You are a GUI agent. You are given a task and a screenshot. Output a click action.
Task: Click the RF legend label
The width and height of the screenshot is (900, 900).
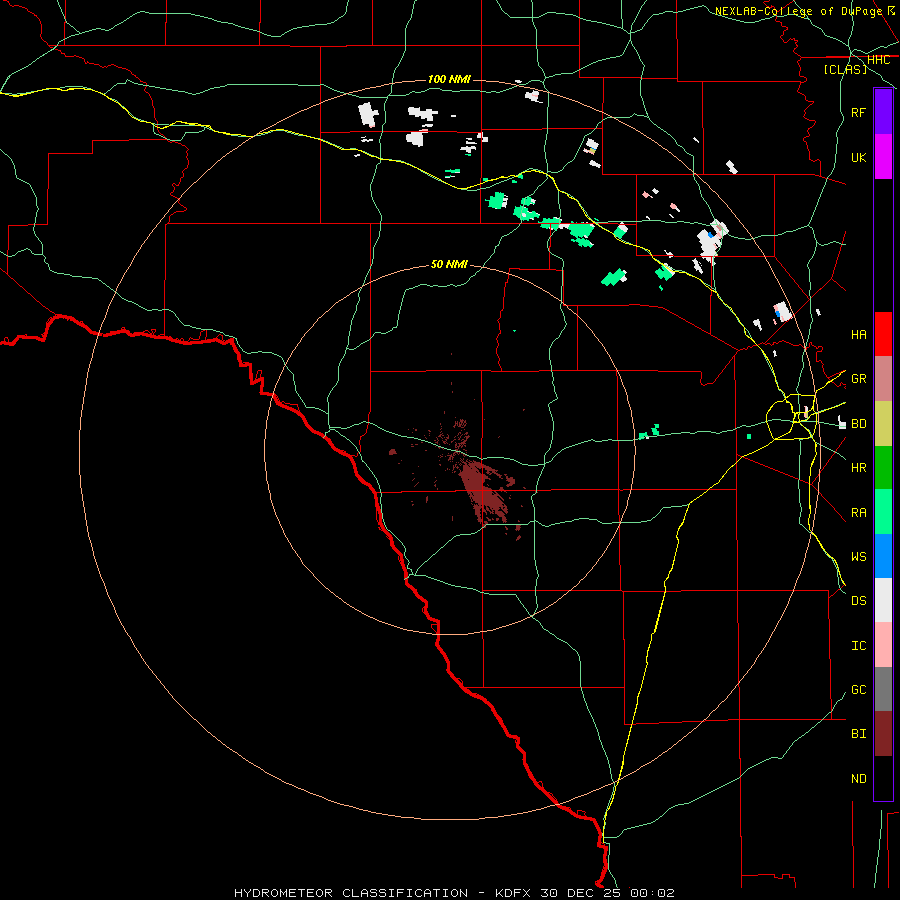[x=858, y=112]
